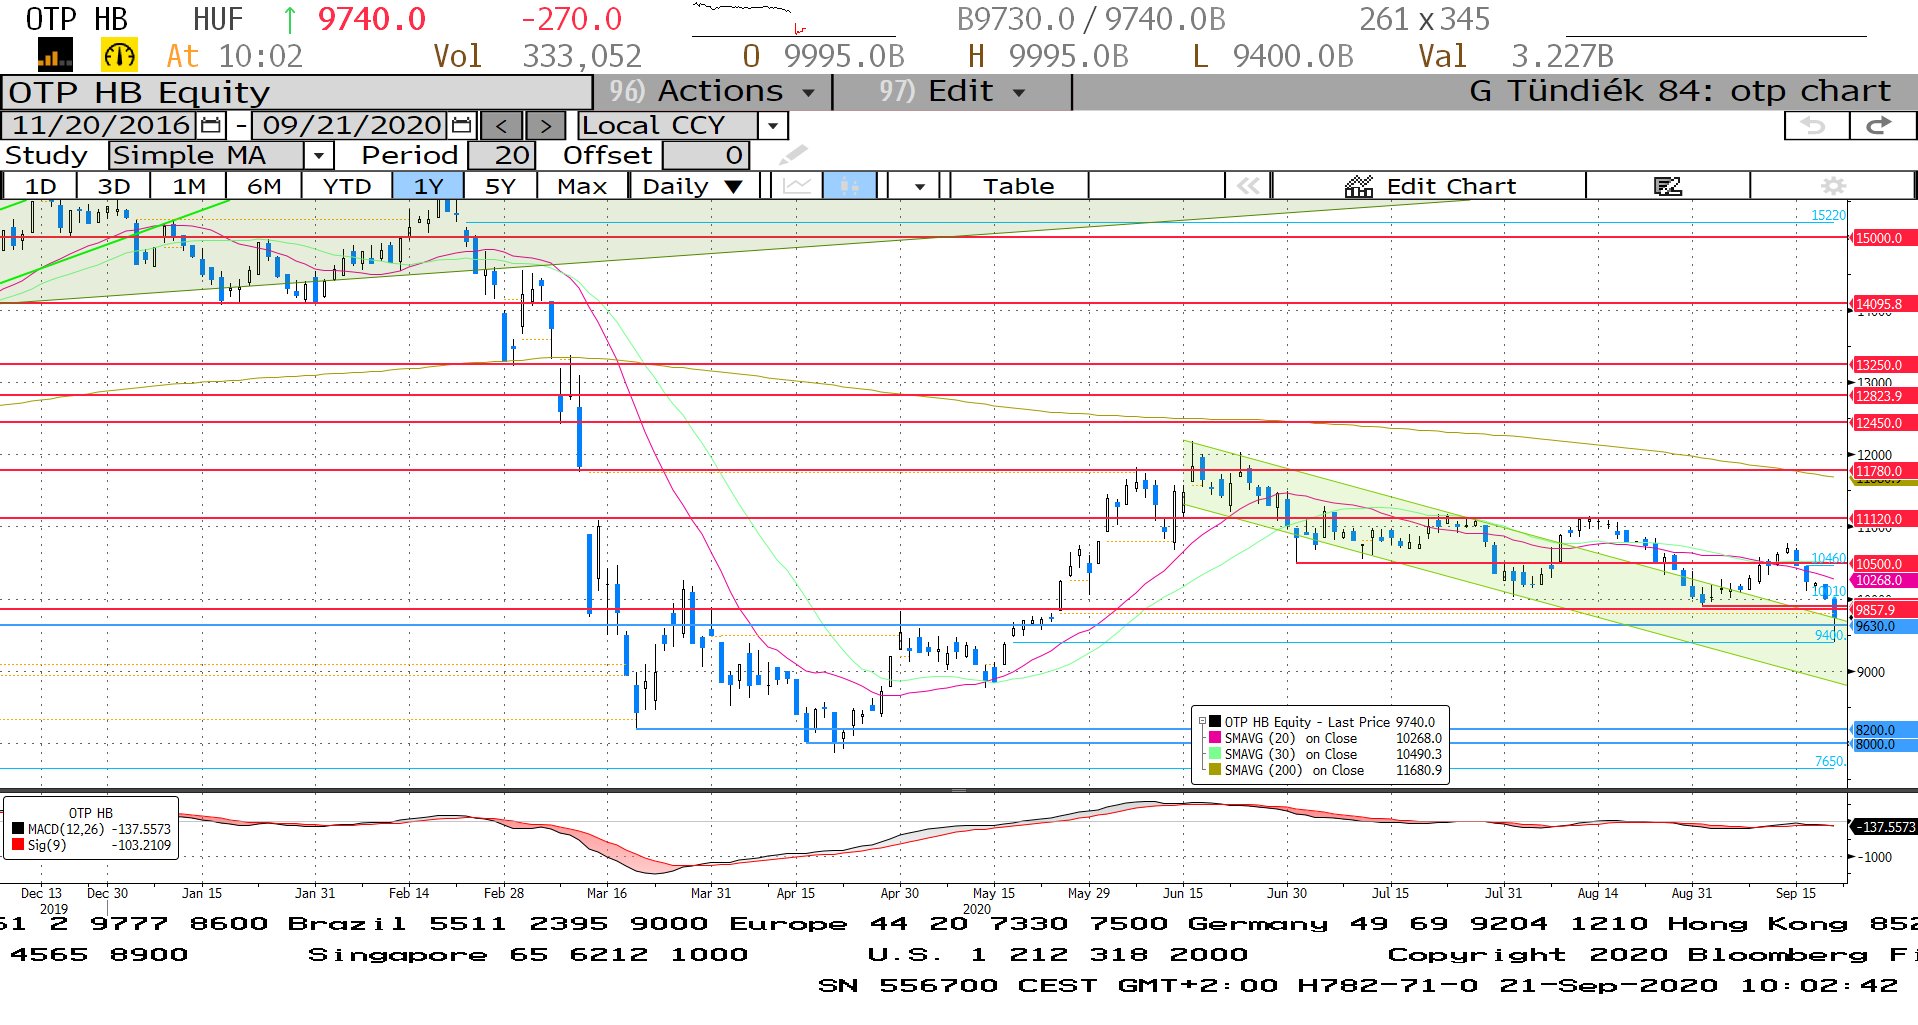
Task: Select the 5Y range tab
Action: pos(500,186)
